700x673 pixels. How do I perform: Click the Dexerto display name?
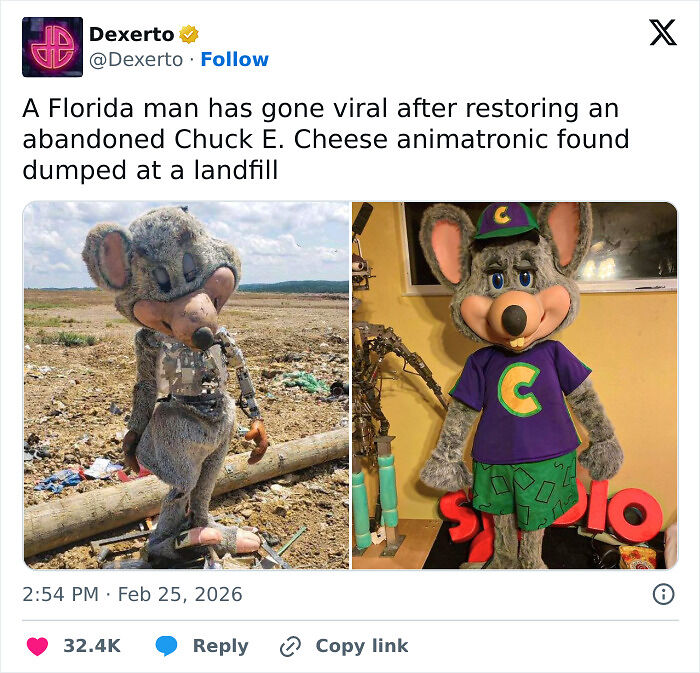(x=131, y=35)
